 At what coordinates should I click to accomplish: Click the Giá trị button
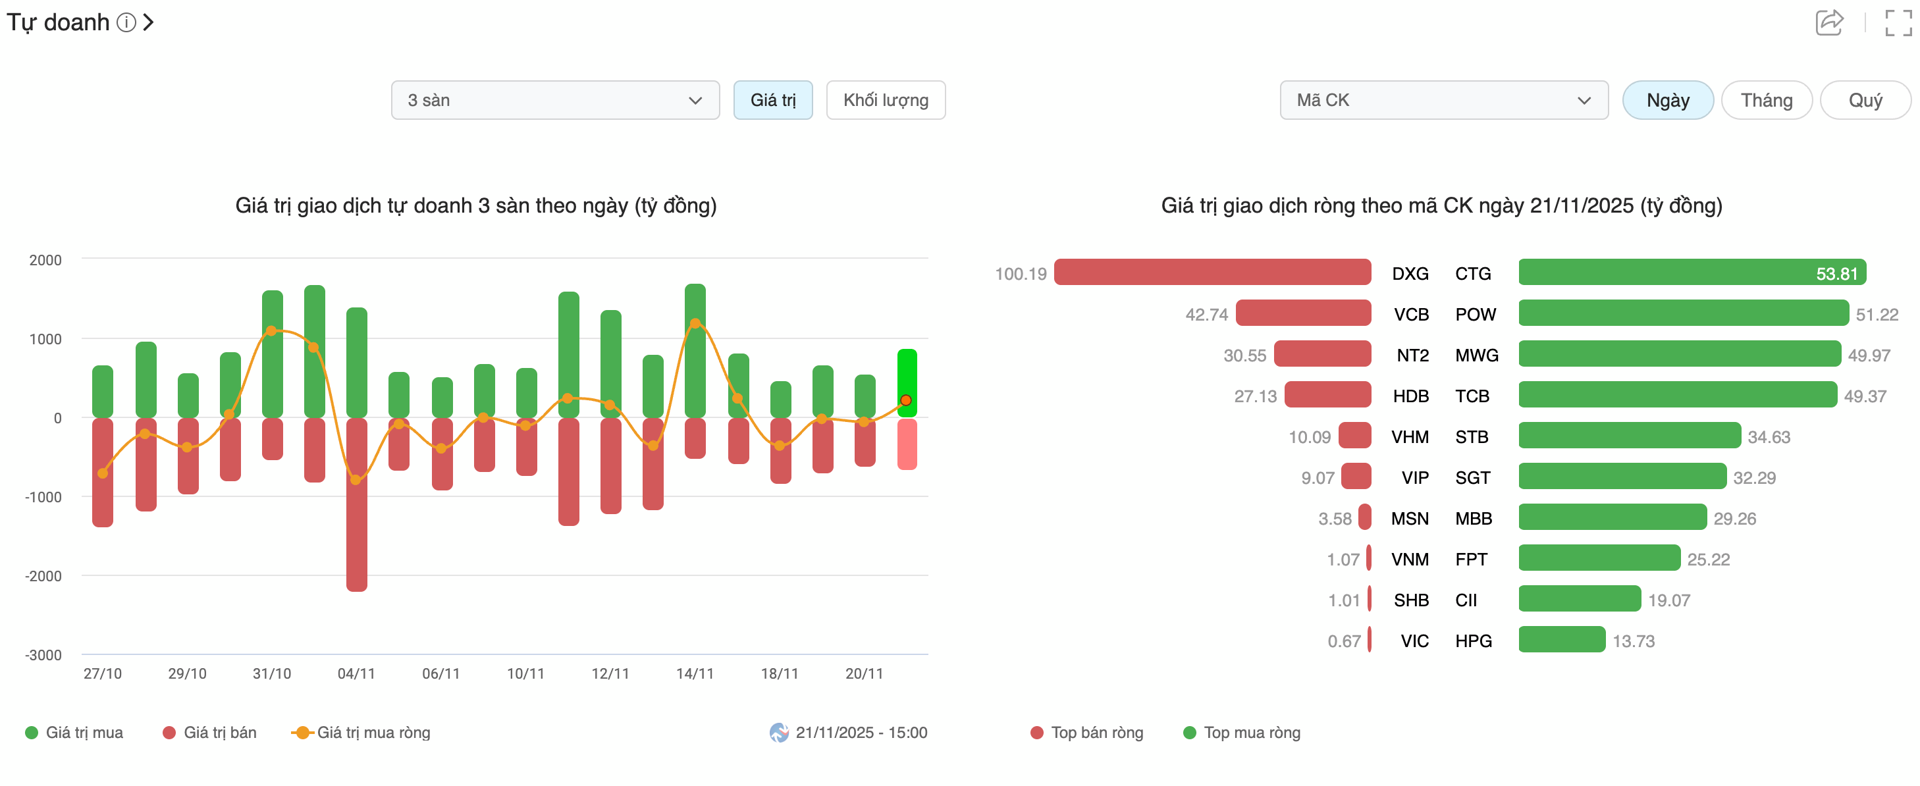point(773,100)
